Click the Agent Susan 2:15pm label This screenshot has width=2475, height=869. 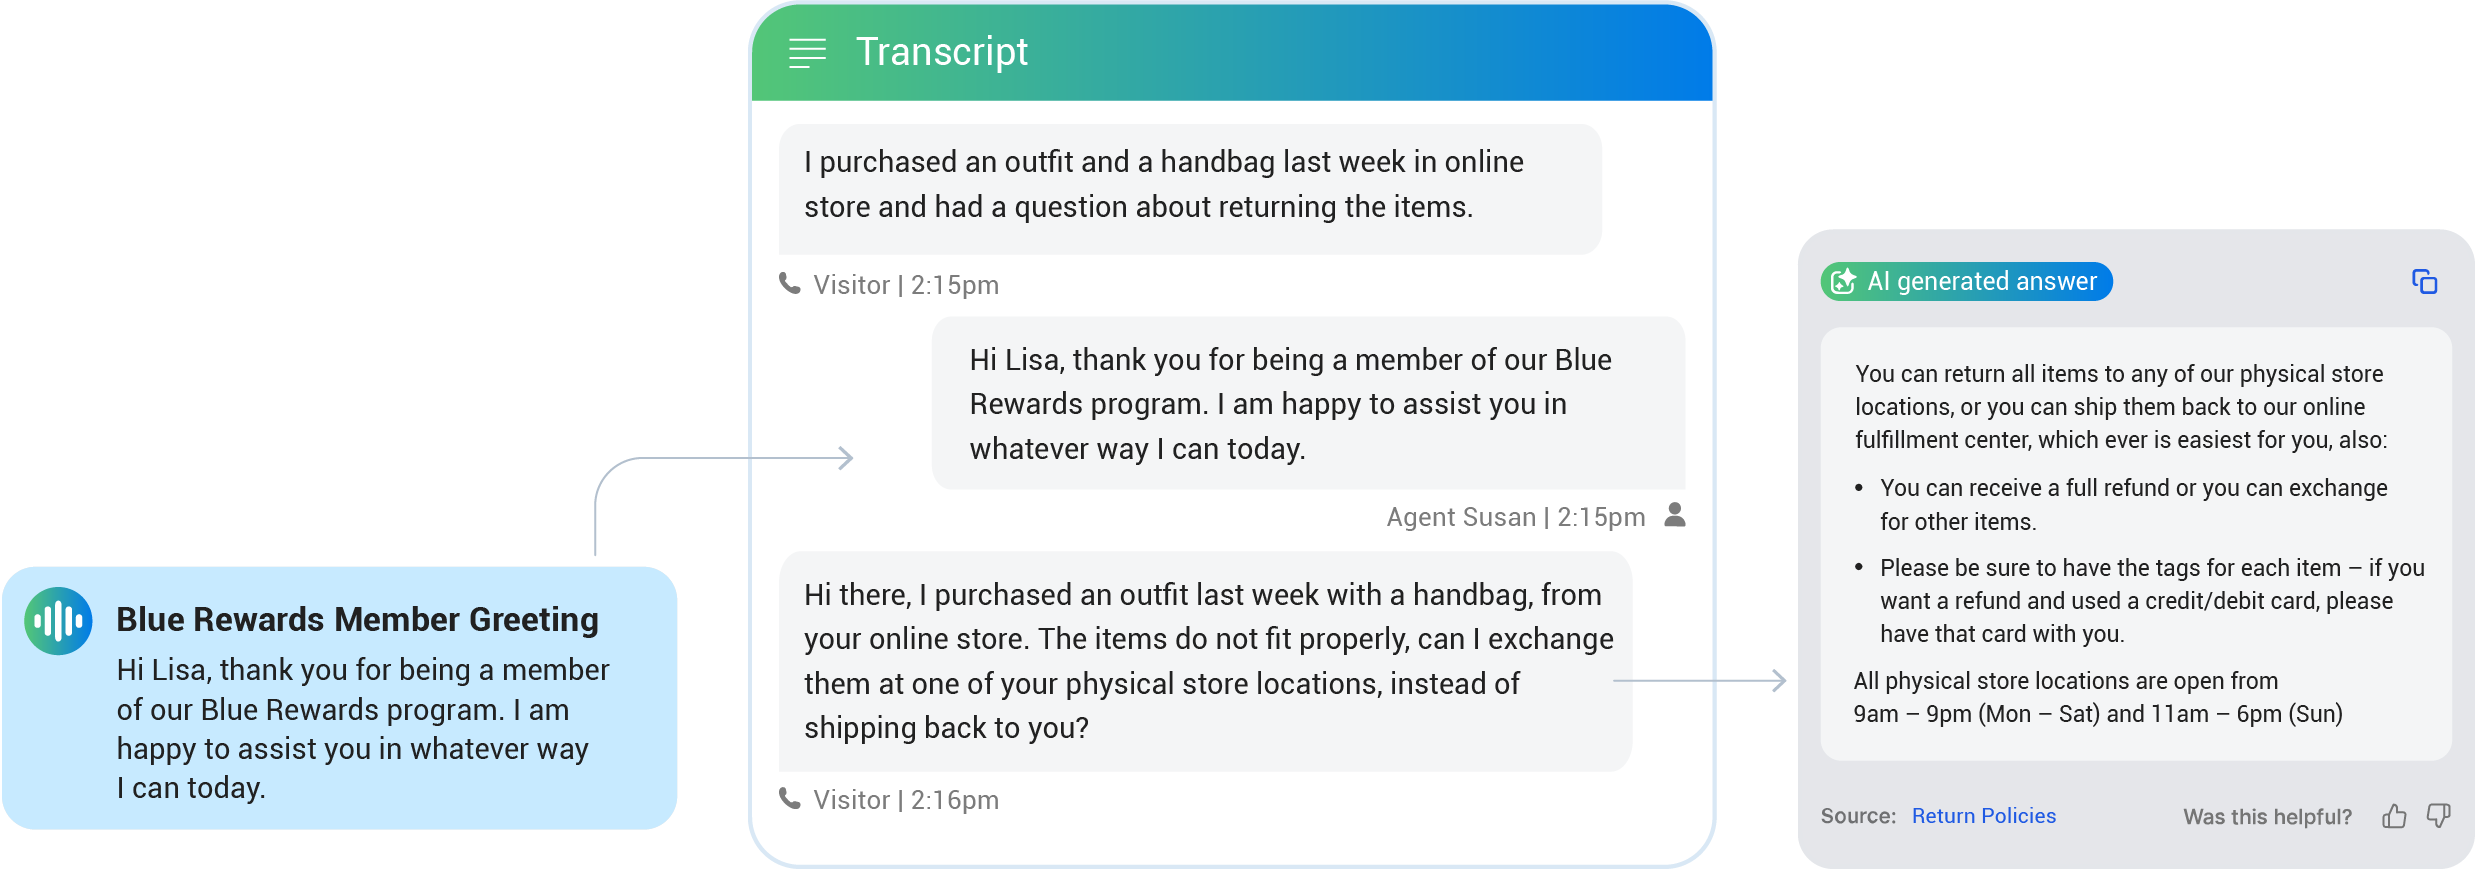(1515, 517)
